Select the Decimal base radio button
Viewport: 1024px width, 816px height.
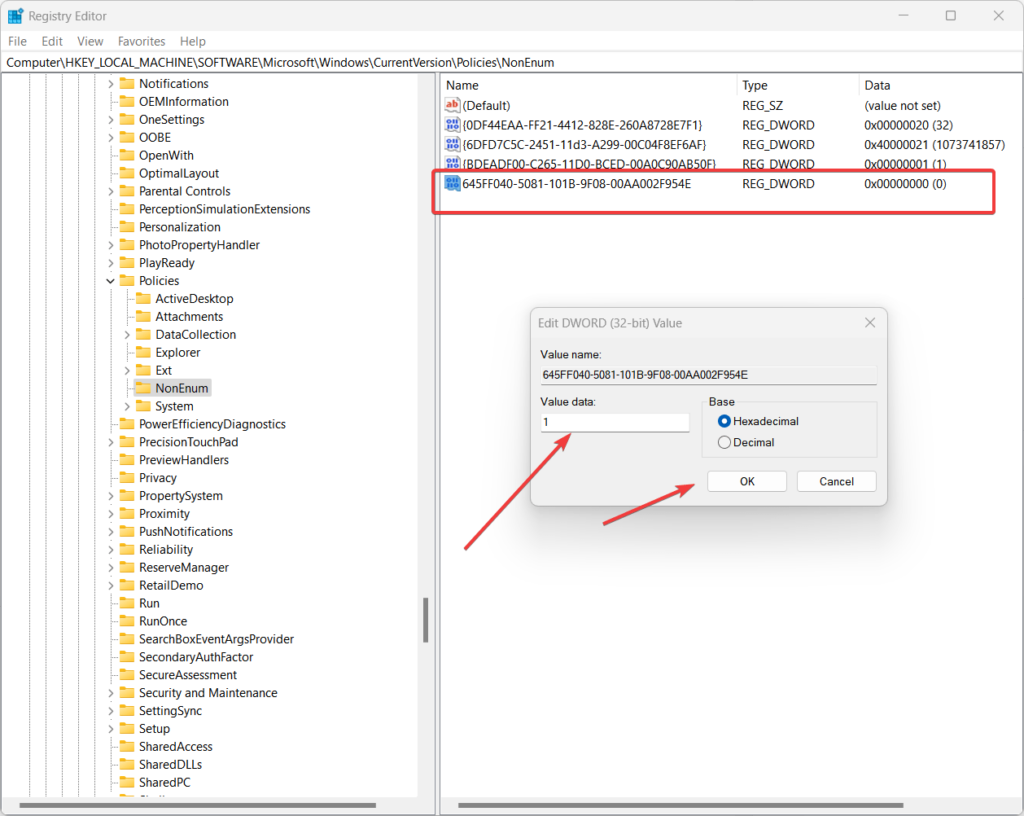coord(724,442)
